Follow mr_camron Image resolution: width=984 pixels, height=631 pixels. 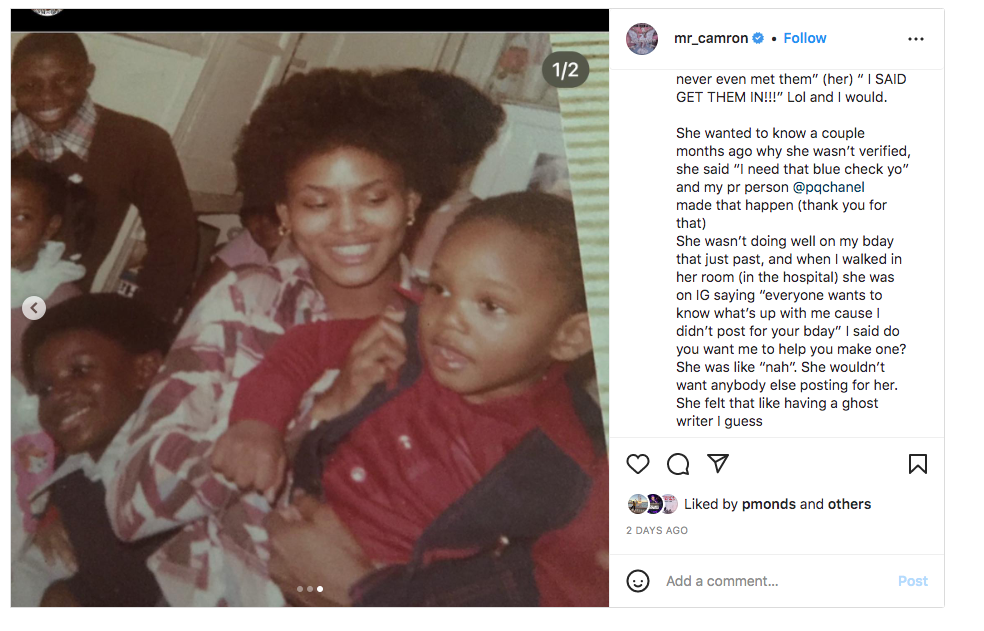(805, 38)
